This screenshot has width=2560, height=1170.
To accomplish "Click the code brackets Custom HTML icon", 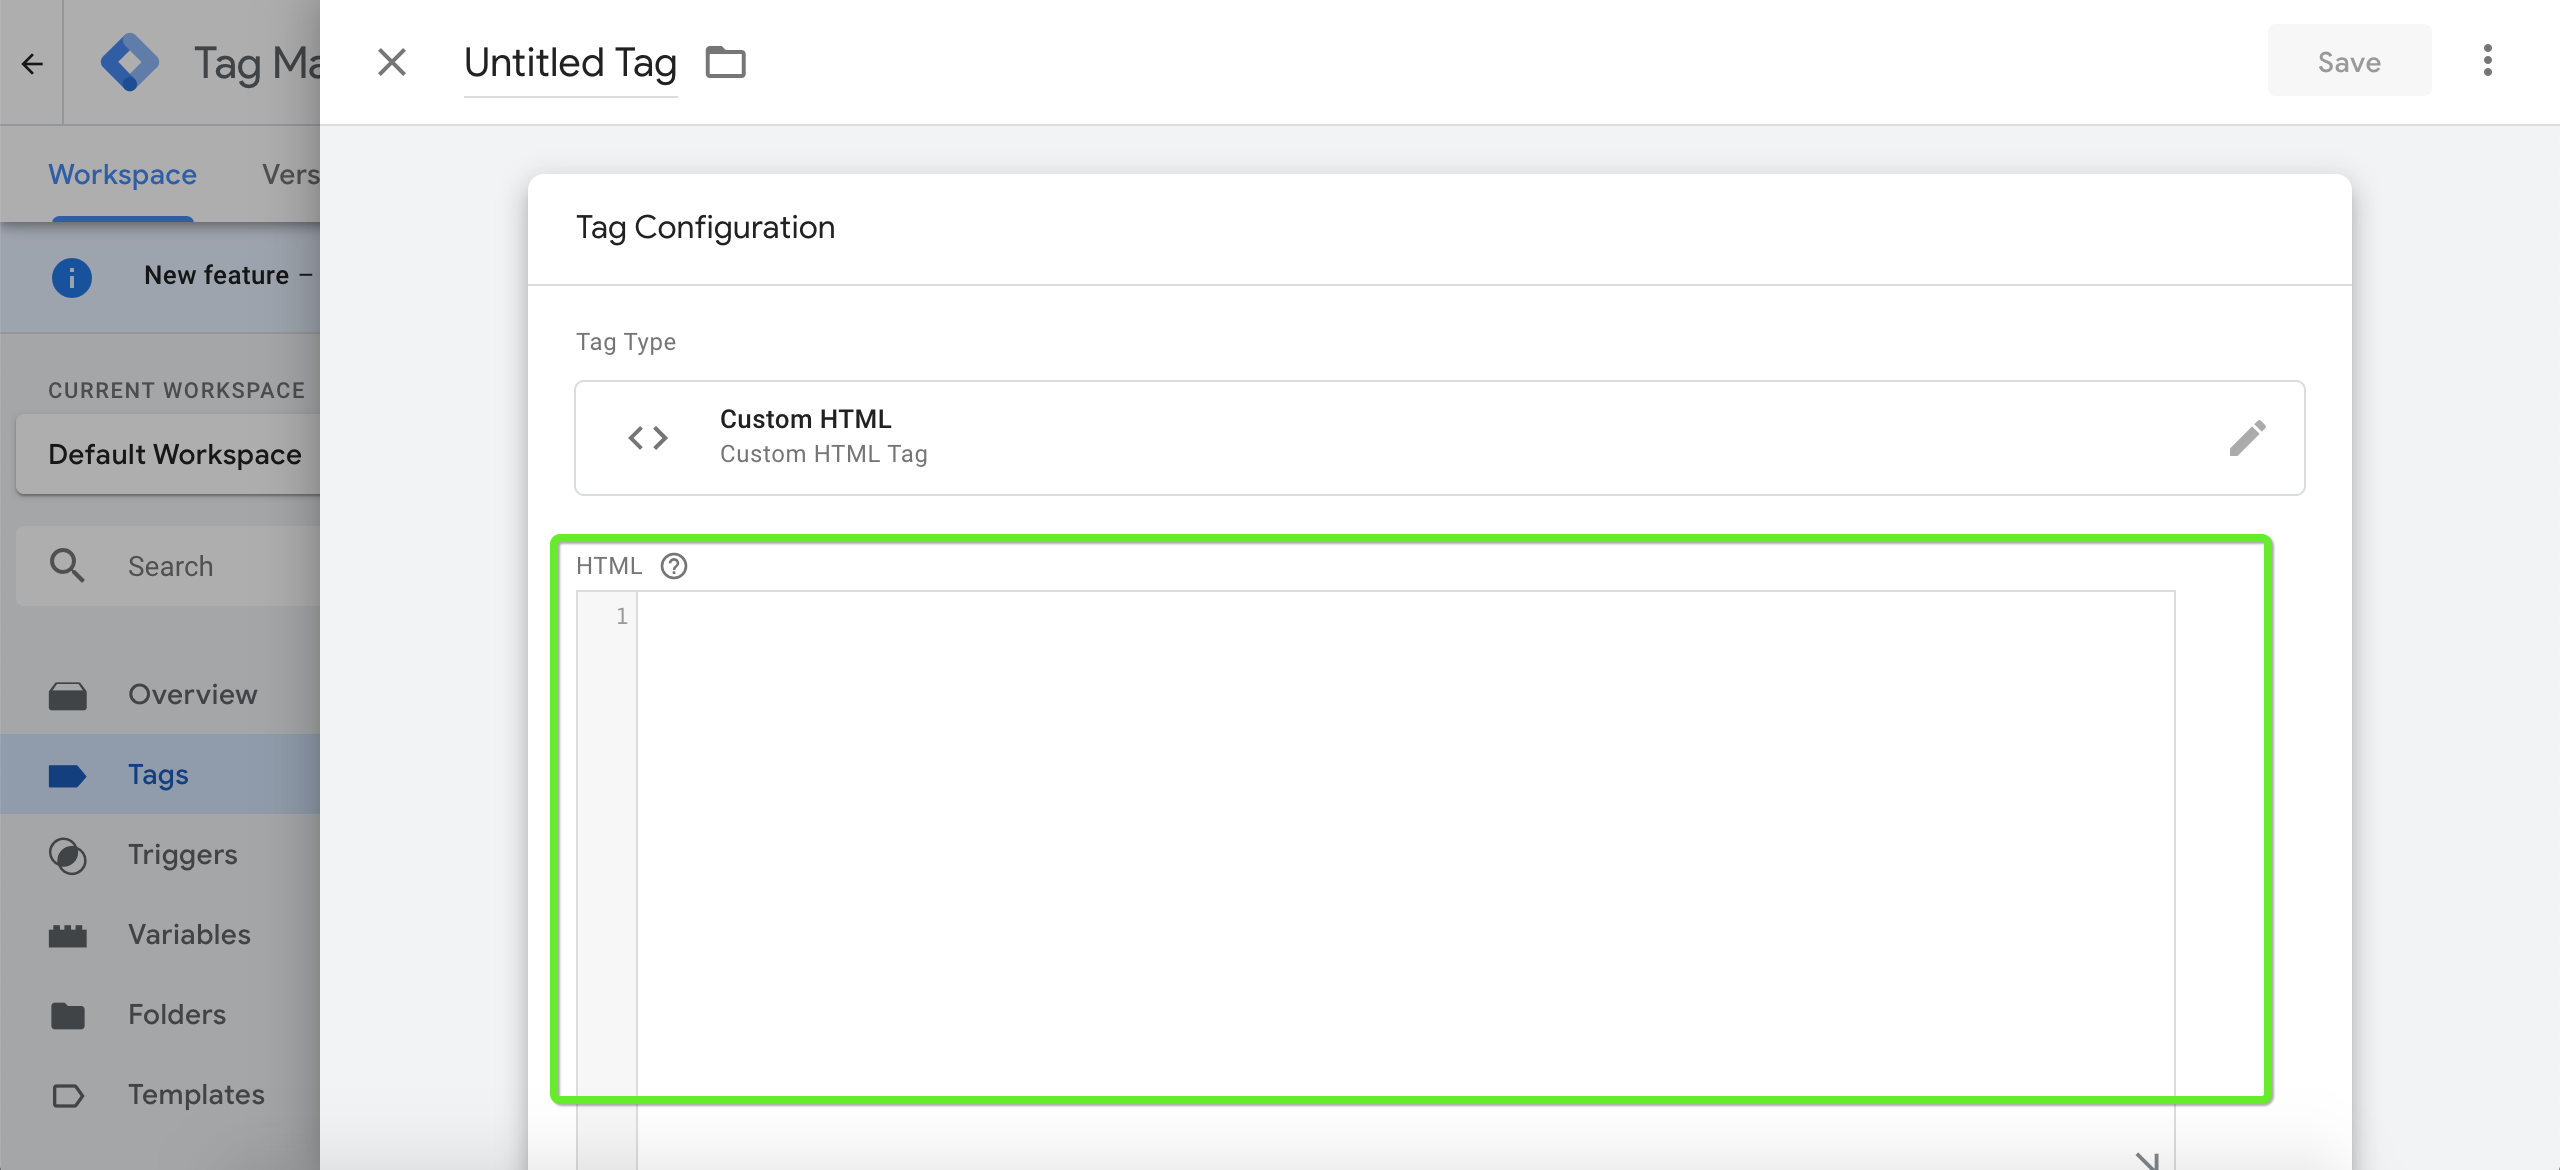I will tap(648, 438).
